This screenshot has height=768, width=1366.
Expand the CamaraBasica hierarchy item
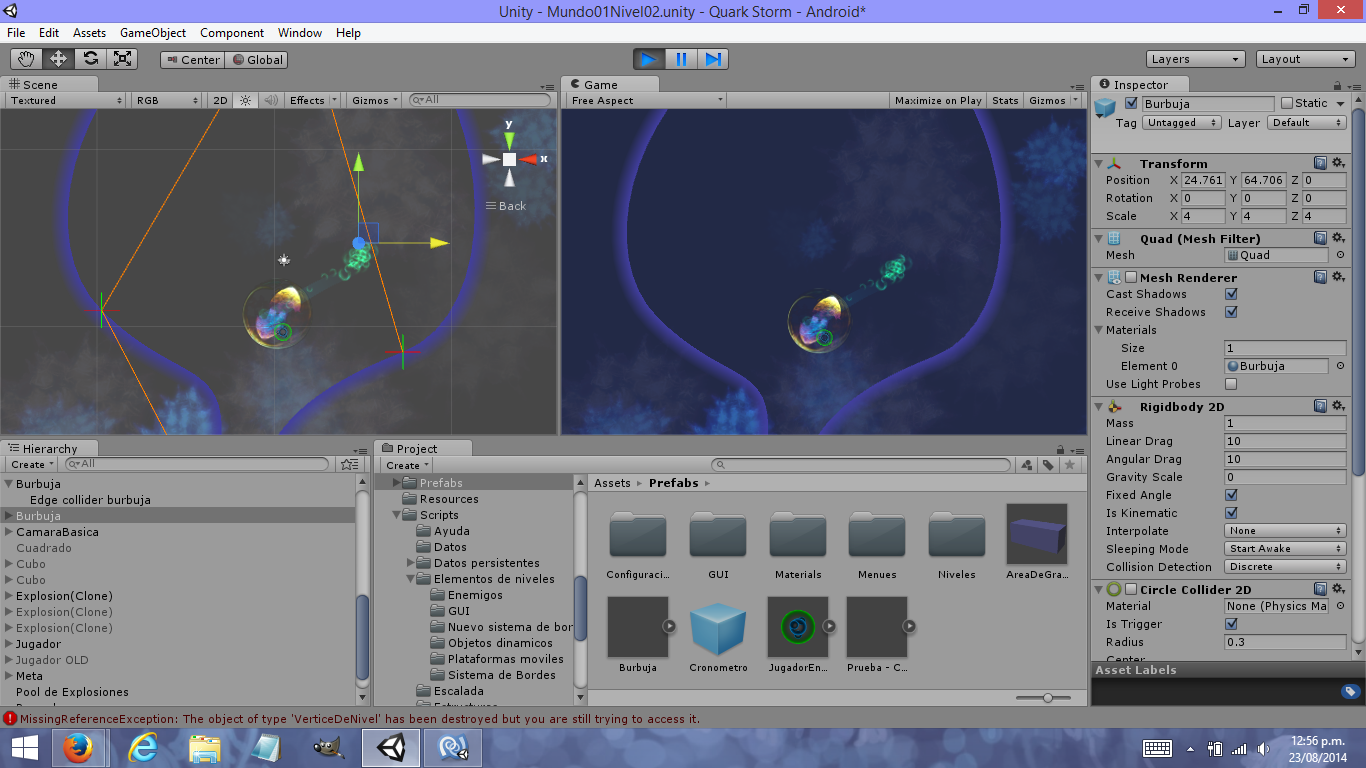8,532
